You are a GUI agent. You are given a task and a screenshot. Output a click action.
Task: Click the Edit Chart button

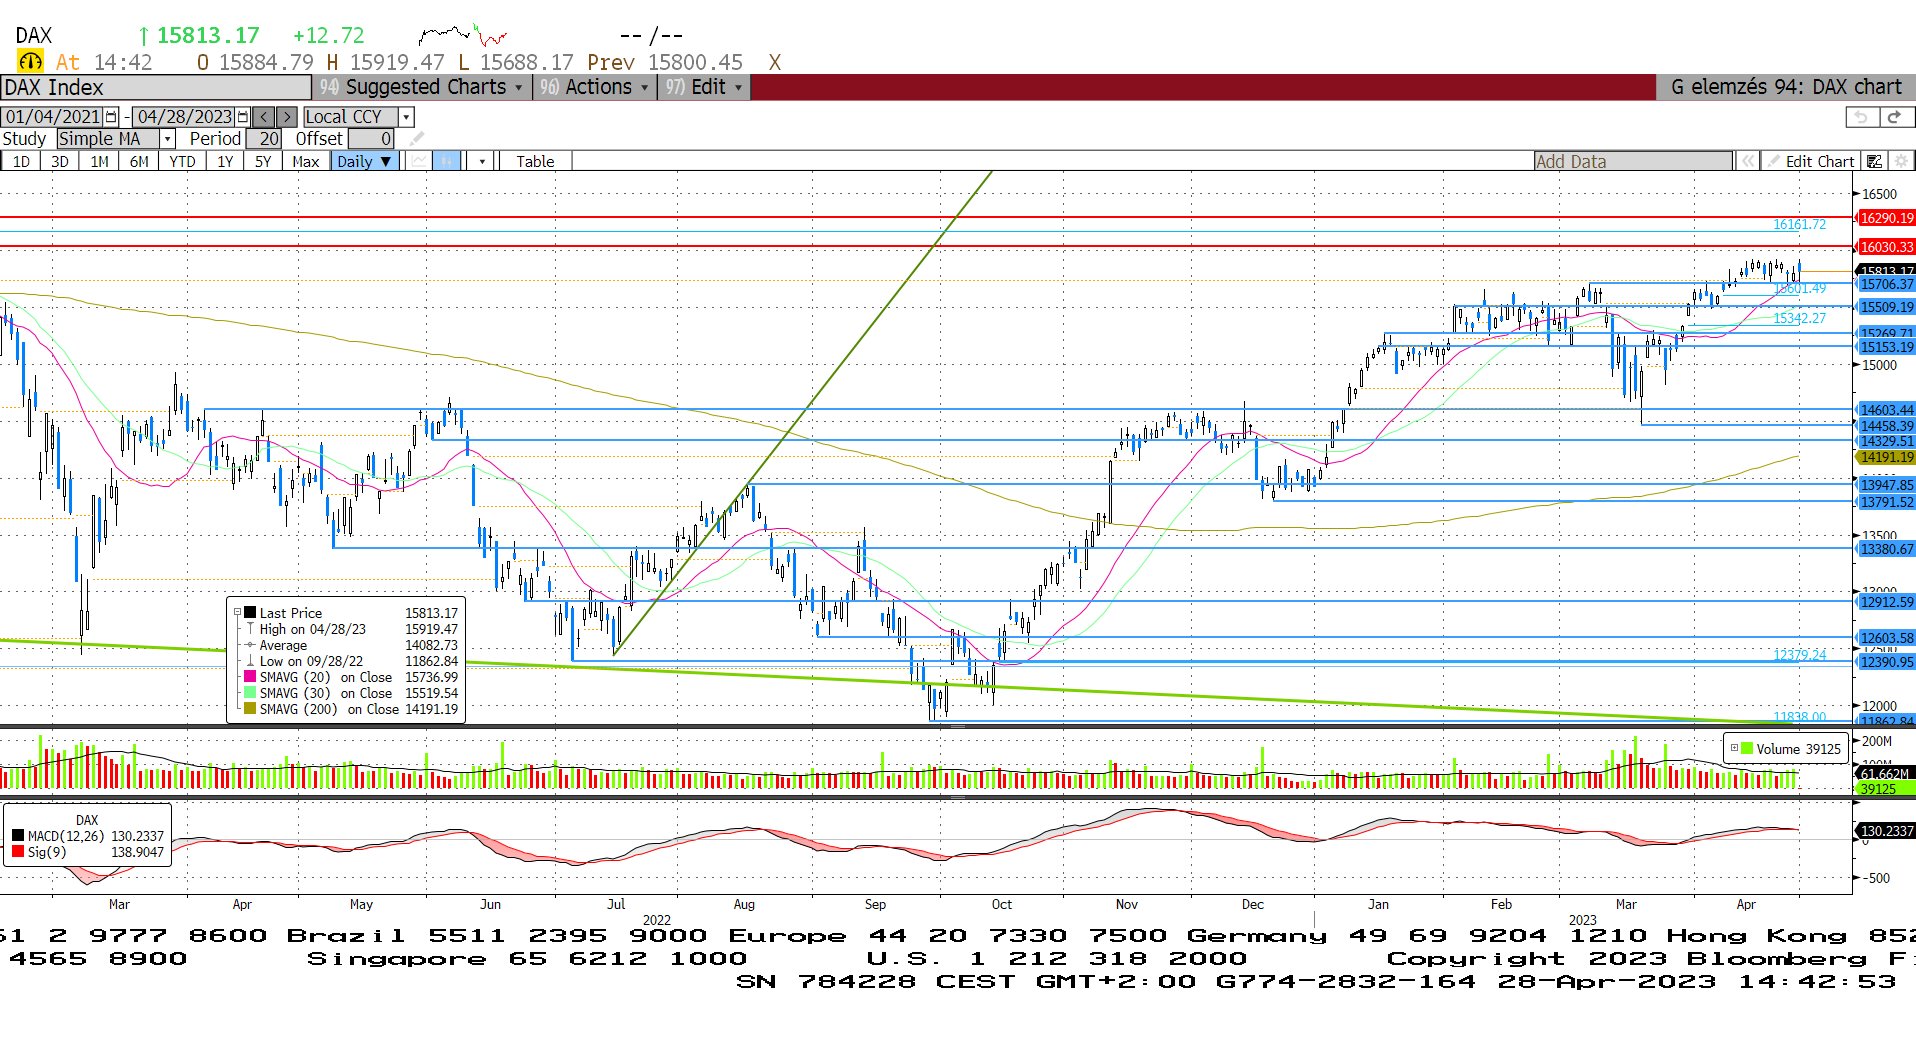point(1810,161)
